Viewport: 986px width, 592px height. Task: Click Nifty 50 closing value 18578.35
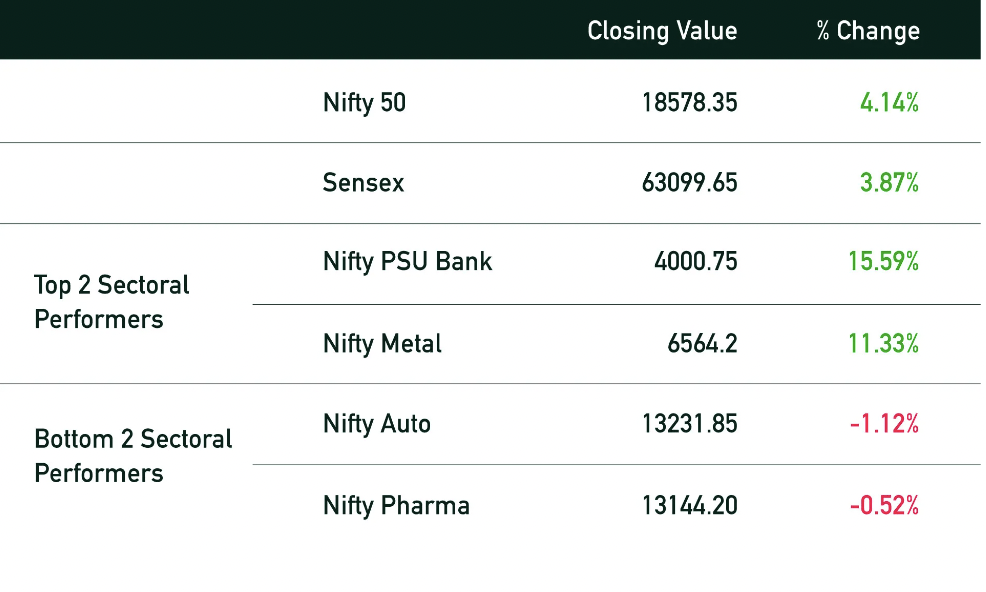(x=689, y=103)
